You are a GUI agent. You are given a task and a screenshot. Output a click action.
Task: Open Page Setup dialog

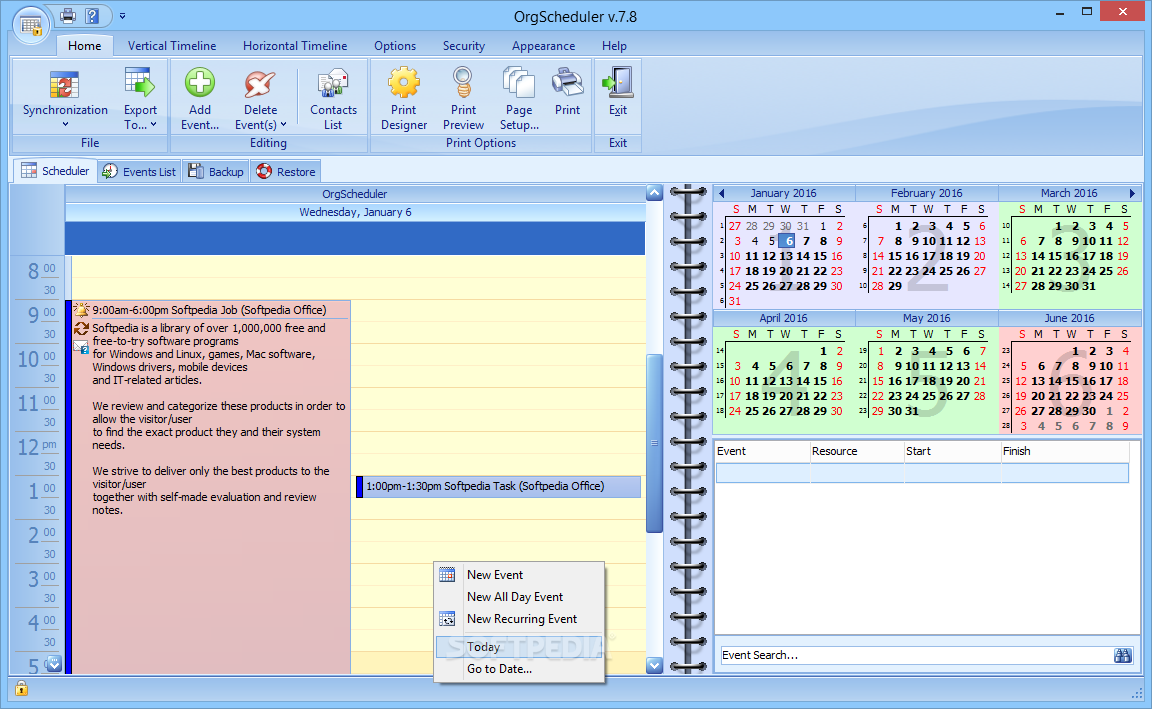click(519, 99)
